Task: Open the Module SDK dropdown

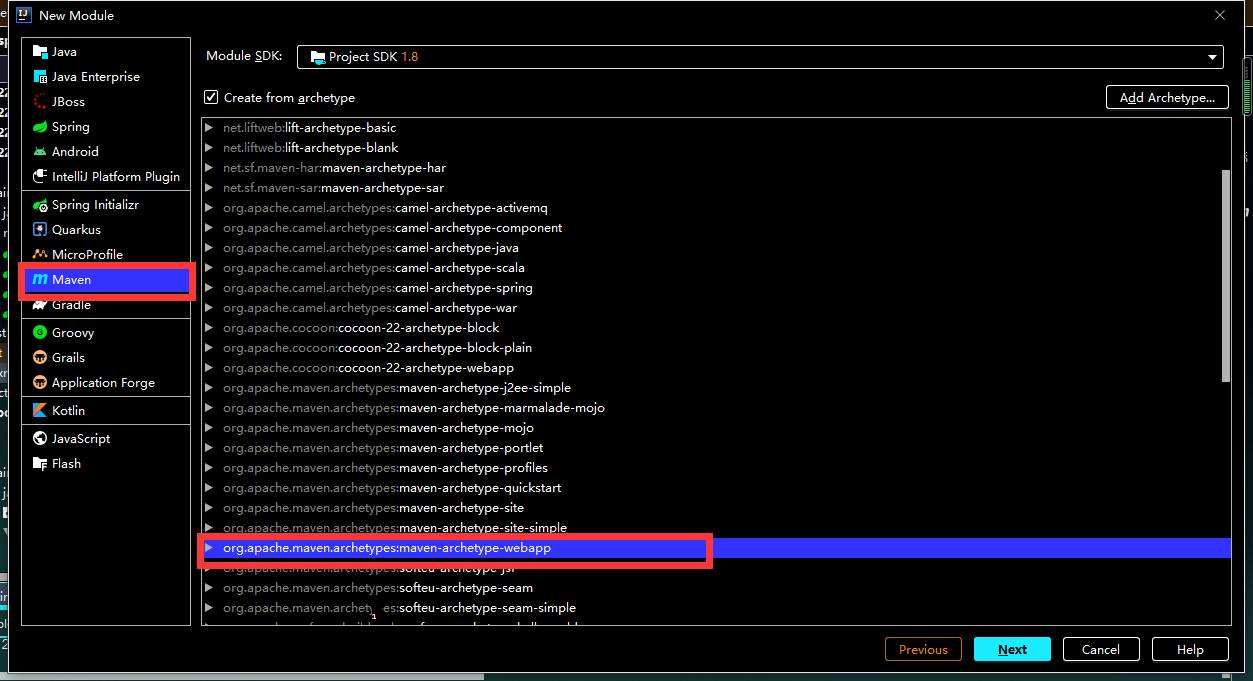Action: 761,57
